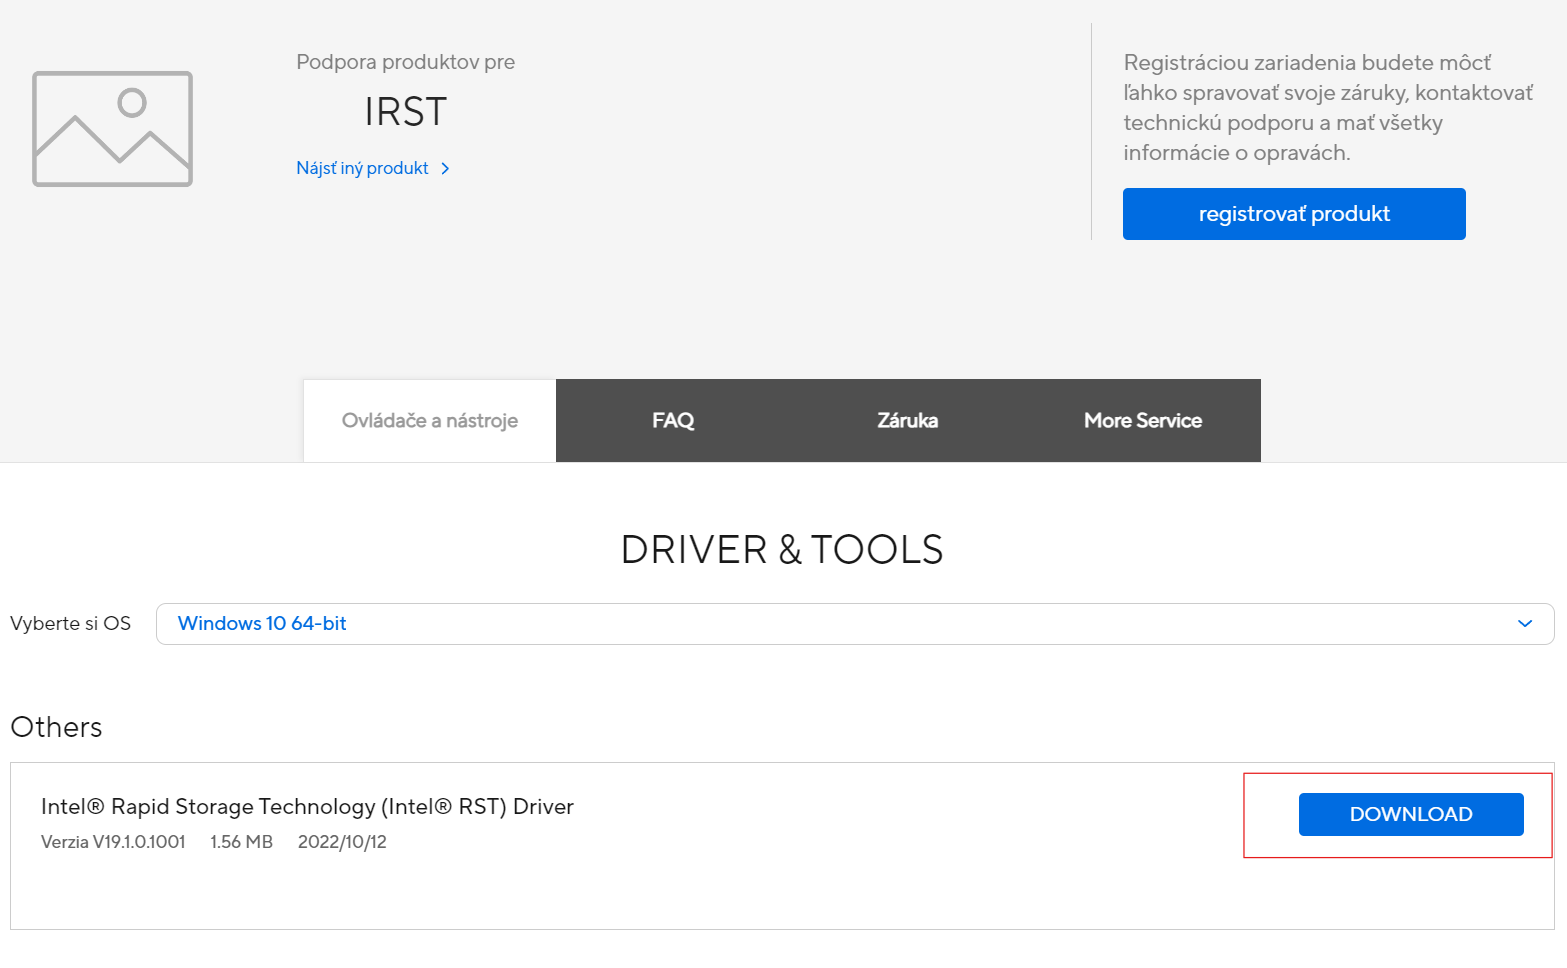This screenshot has width=1567, height=968.
Task: Click the DRIVER & TOOLS heading
Action: (782, 550)
